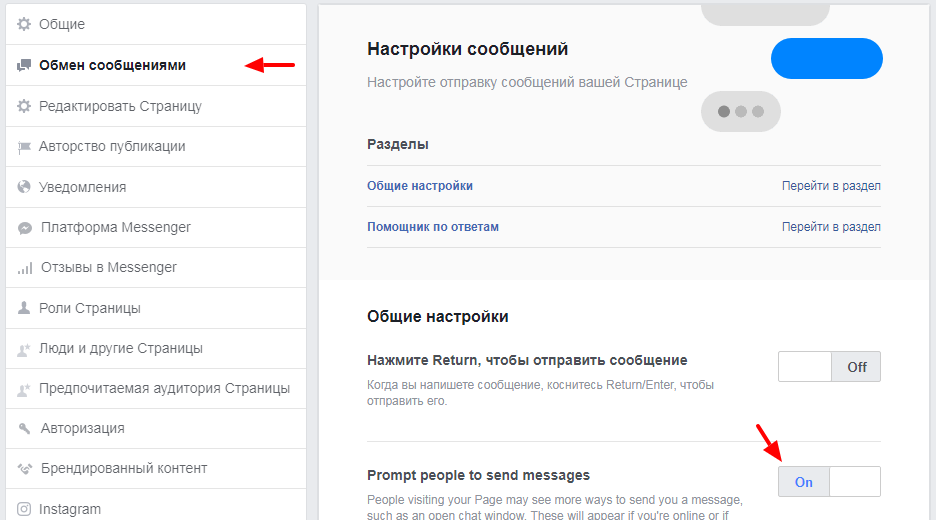Screen dimensions: 936x520
Task: Click the Общие настройки section heading below
Action: [x=438, y=316]
